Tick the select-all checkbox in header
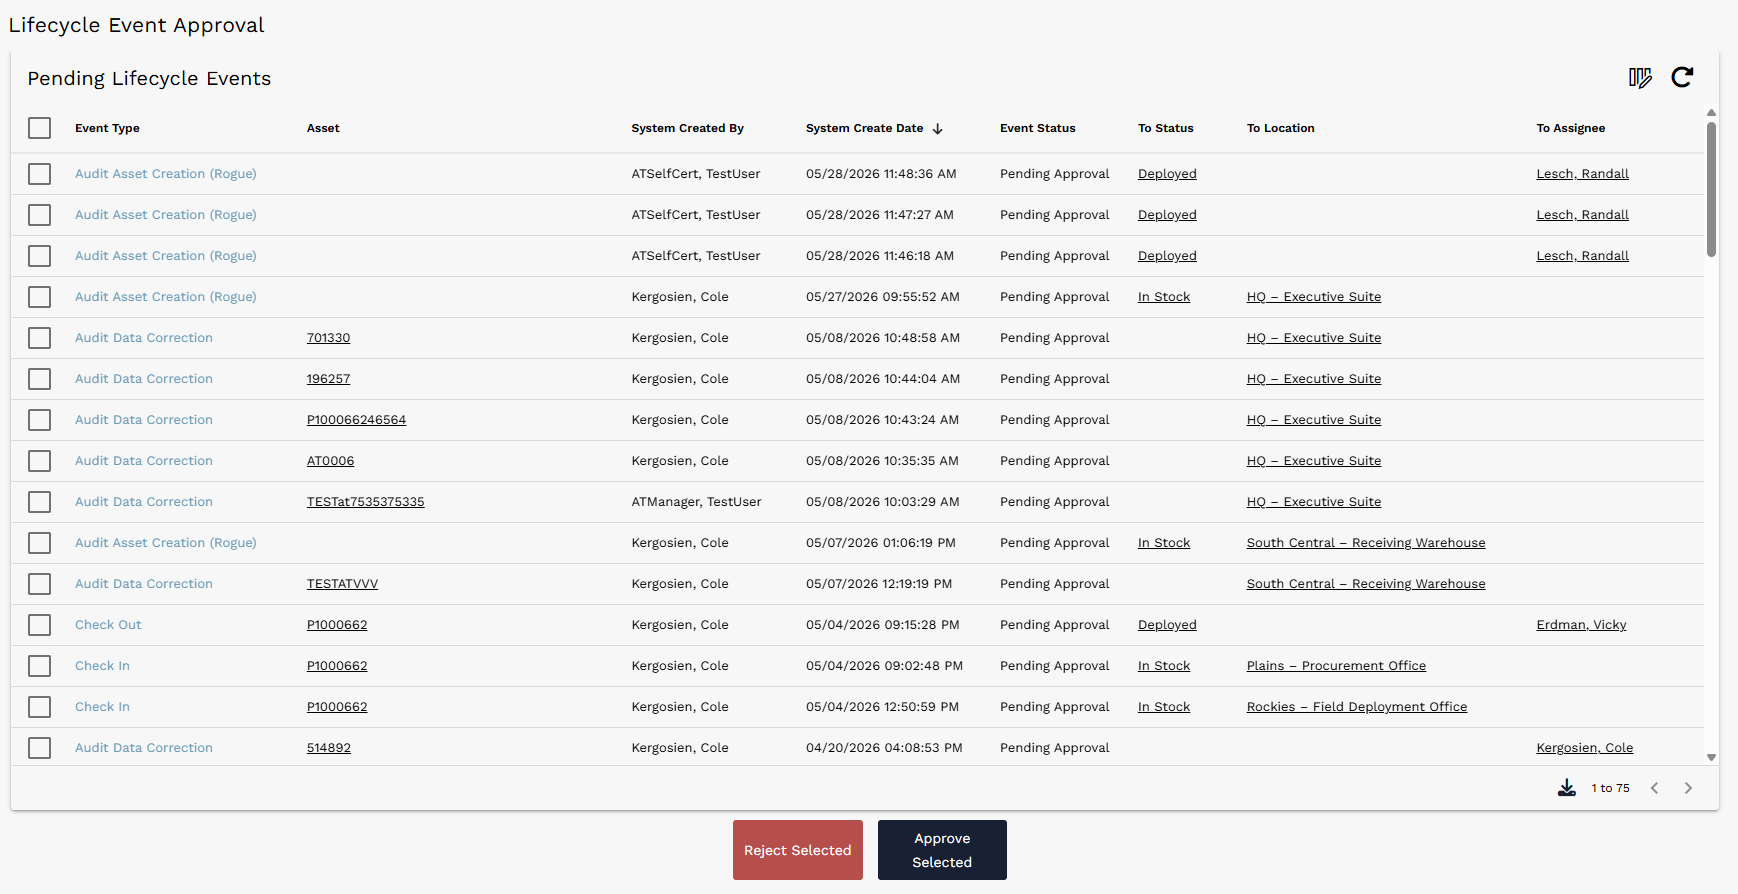 [40, 128]
